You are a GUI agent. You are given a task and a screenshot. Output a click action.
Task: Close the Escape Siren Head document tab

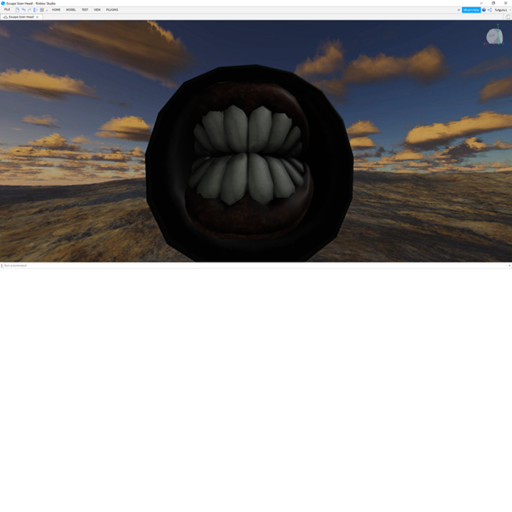(37, 17)
